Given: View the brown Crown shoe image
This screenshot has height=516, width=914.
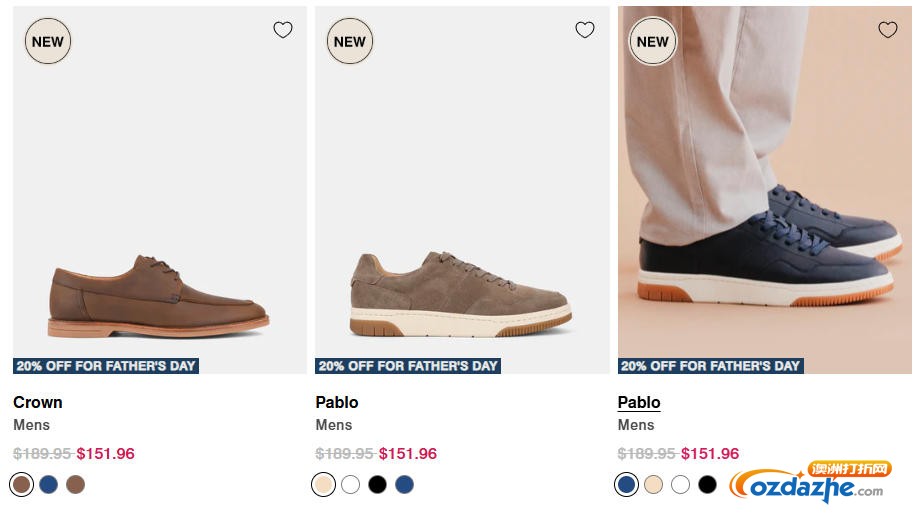Looking at the screenshot, I should pos(159,200).
